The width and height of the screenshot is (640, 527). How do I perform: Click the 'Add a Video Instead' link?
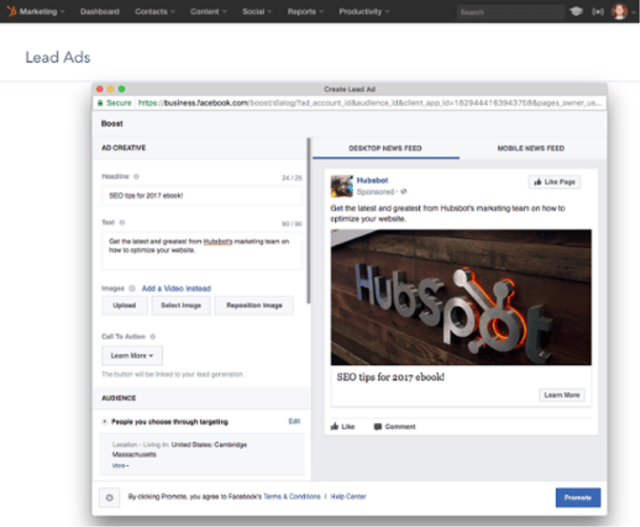pos(176,288)
